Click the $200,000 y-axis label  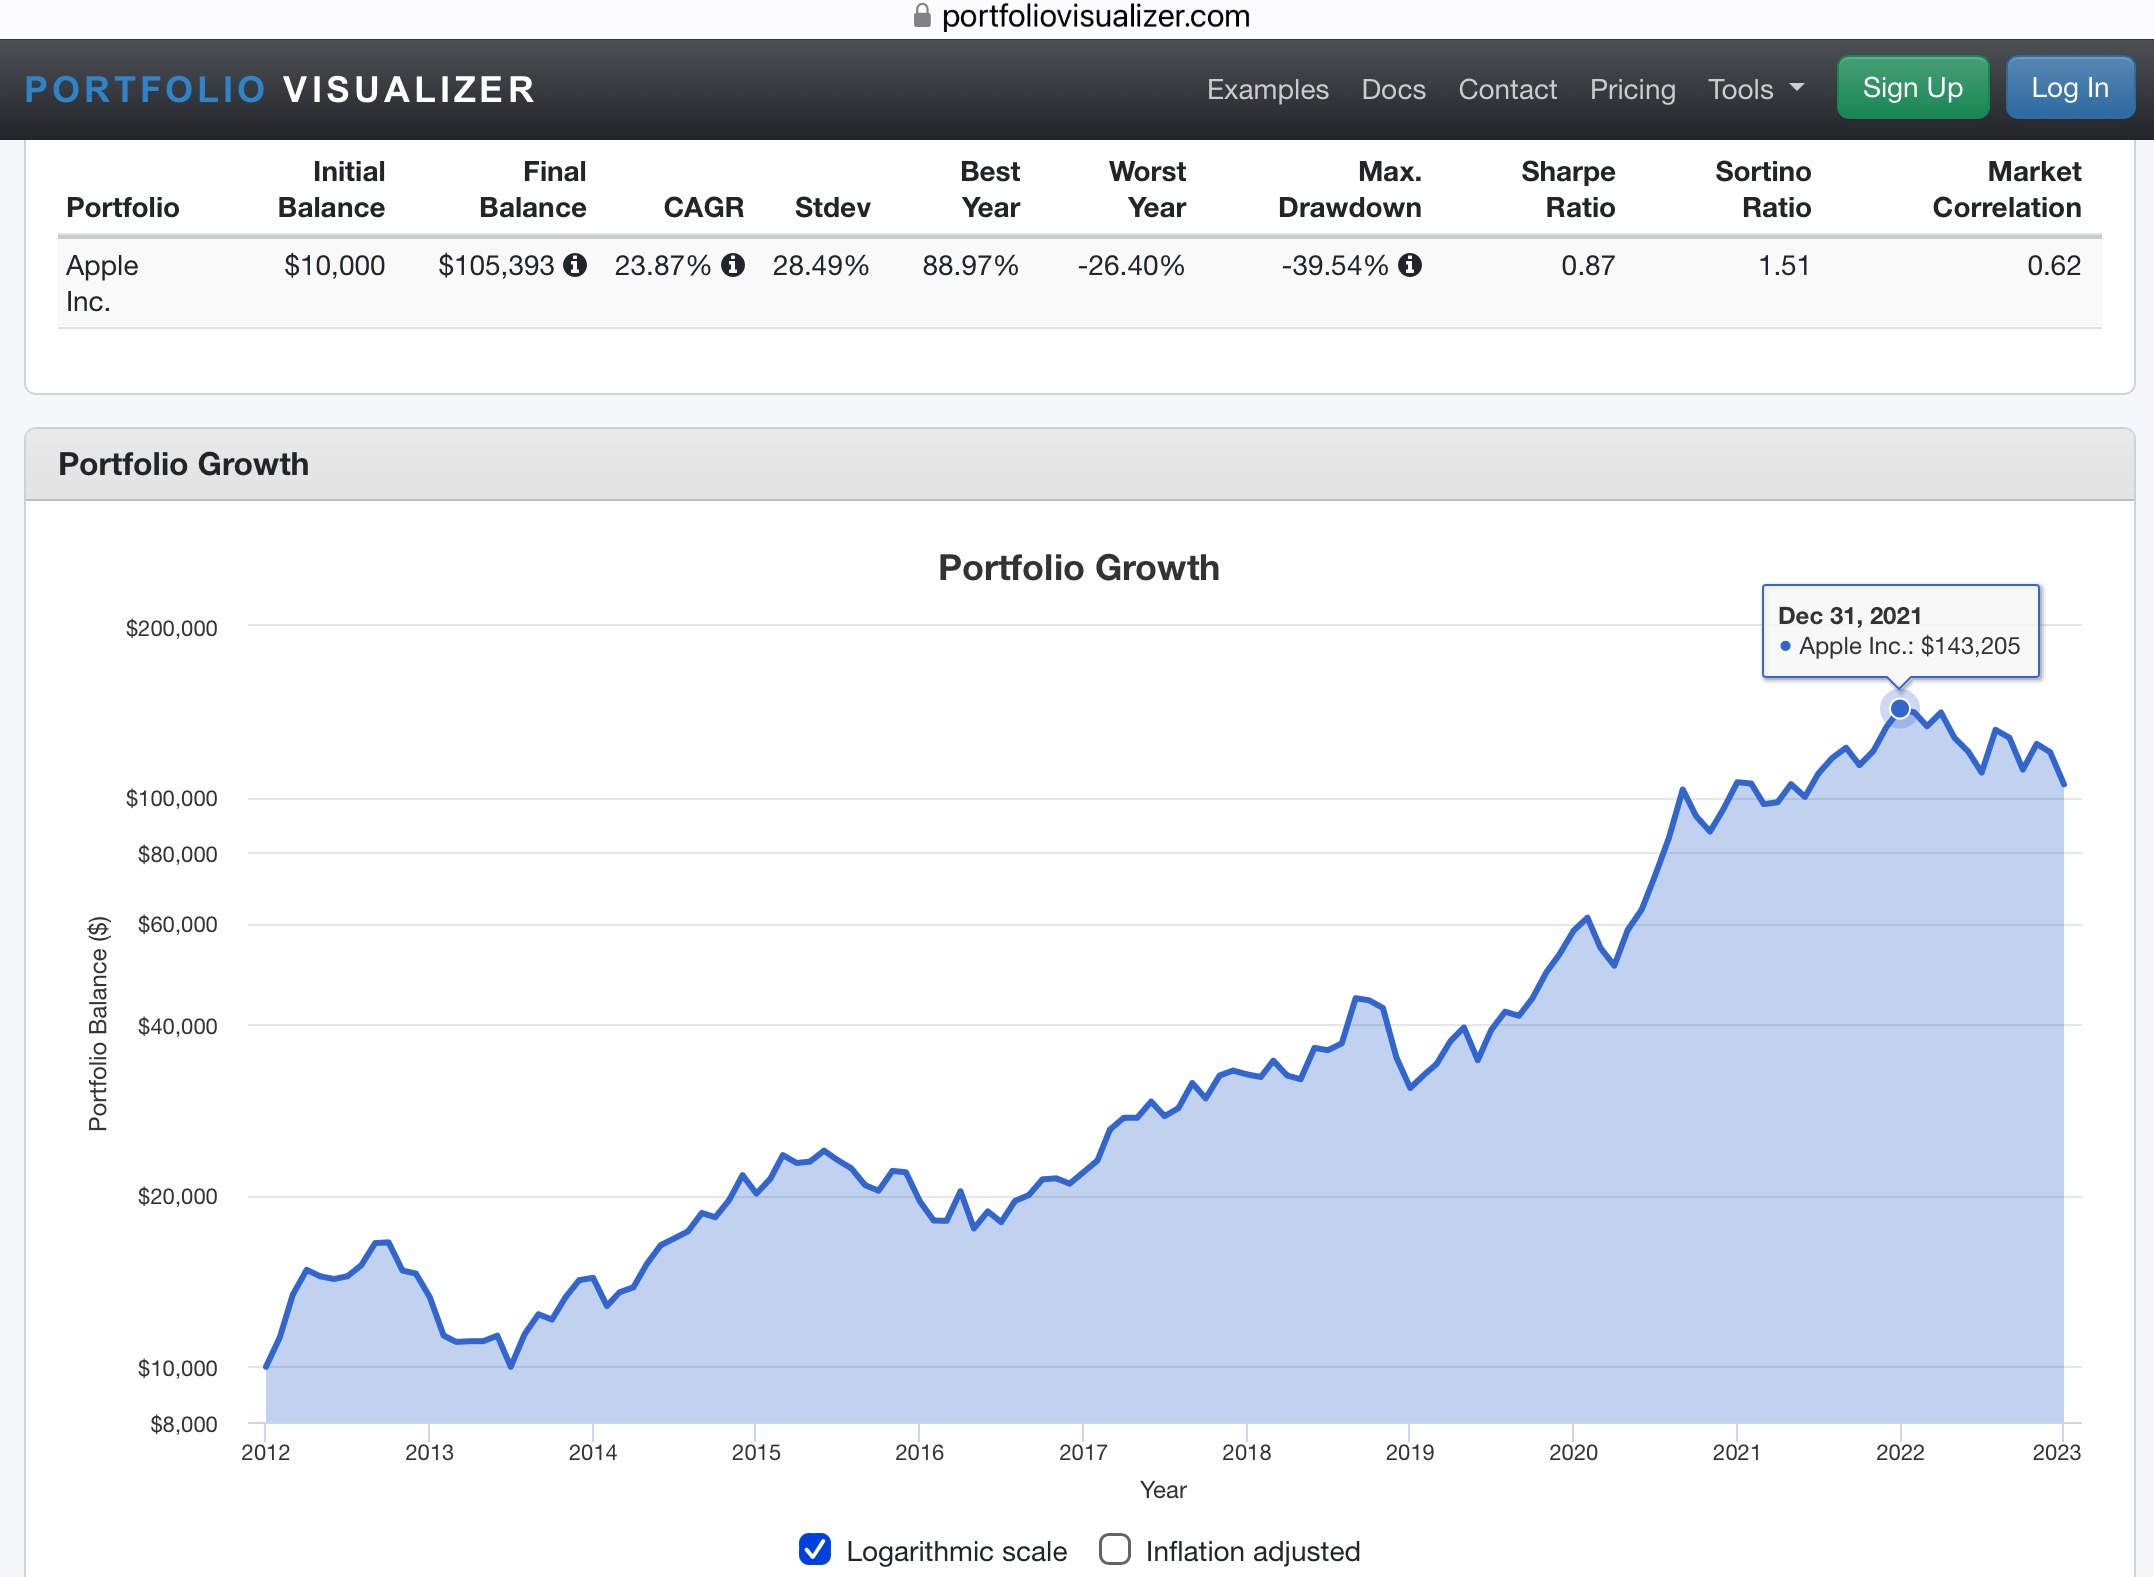[171, 628]
